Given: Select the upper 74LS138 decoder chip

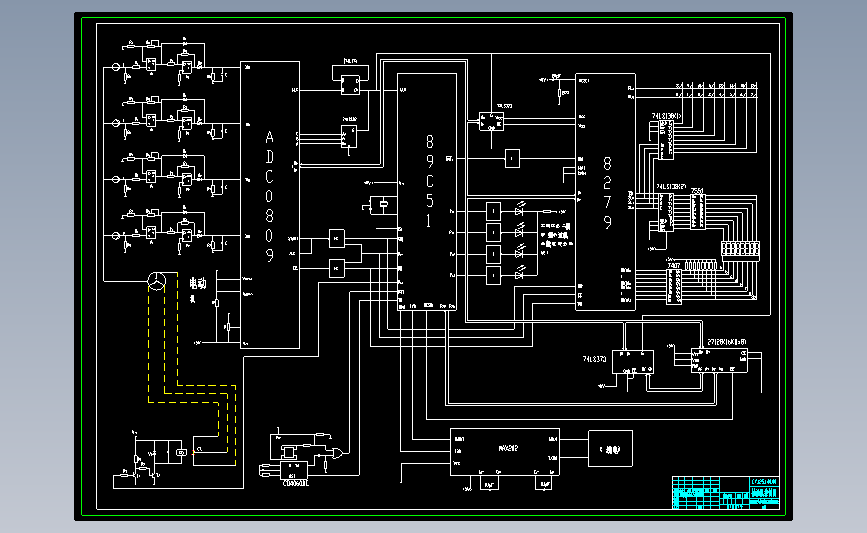Looking at the screenshot, I should coord(666,140).
